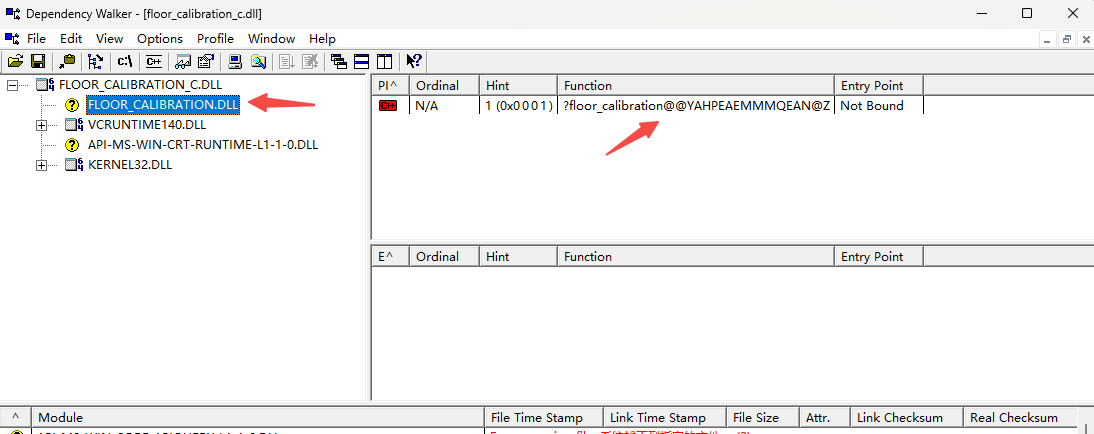Click Dependency Walker title bar app icon
This screenshot has height=434, width=1094.
(x=13, y=13)
